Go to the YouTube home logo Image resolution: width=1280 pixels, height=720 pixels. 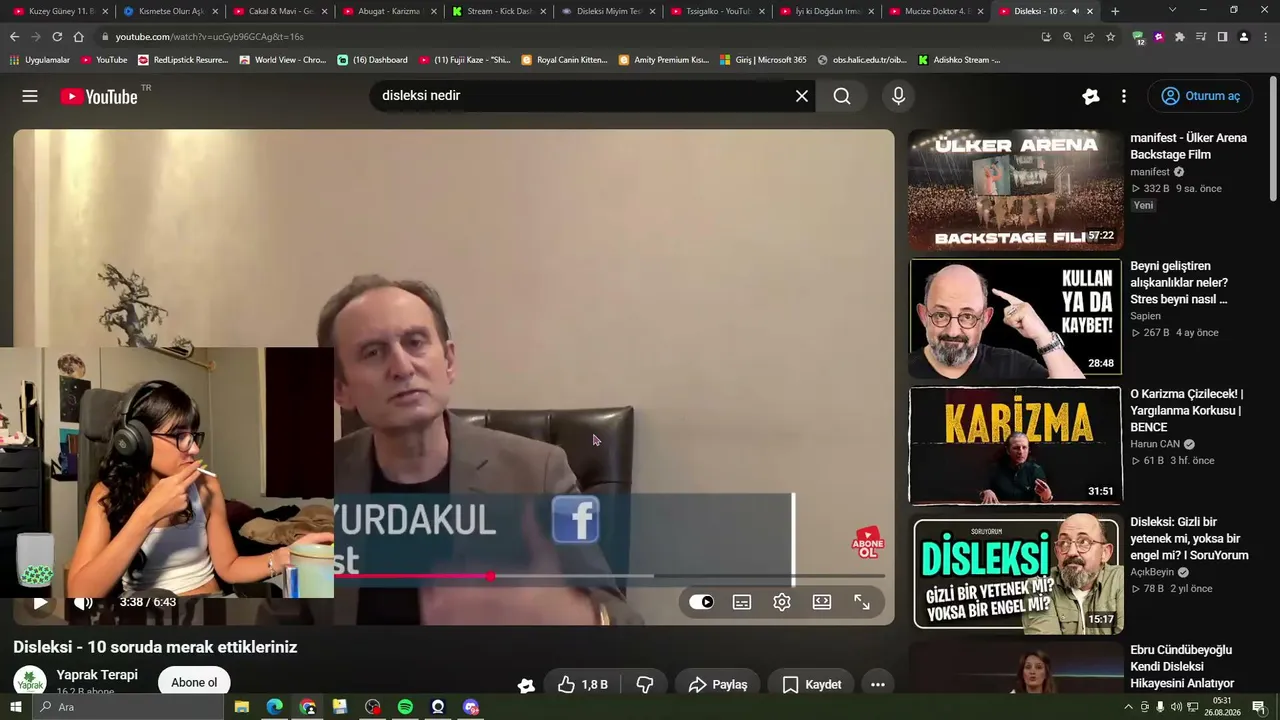[98, 96]
